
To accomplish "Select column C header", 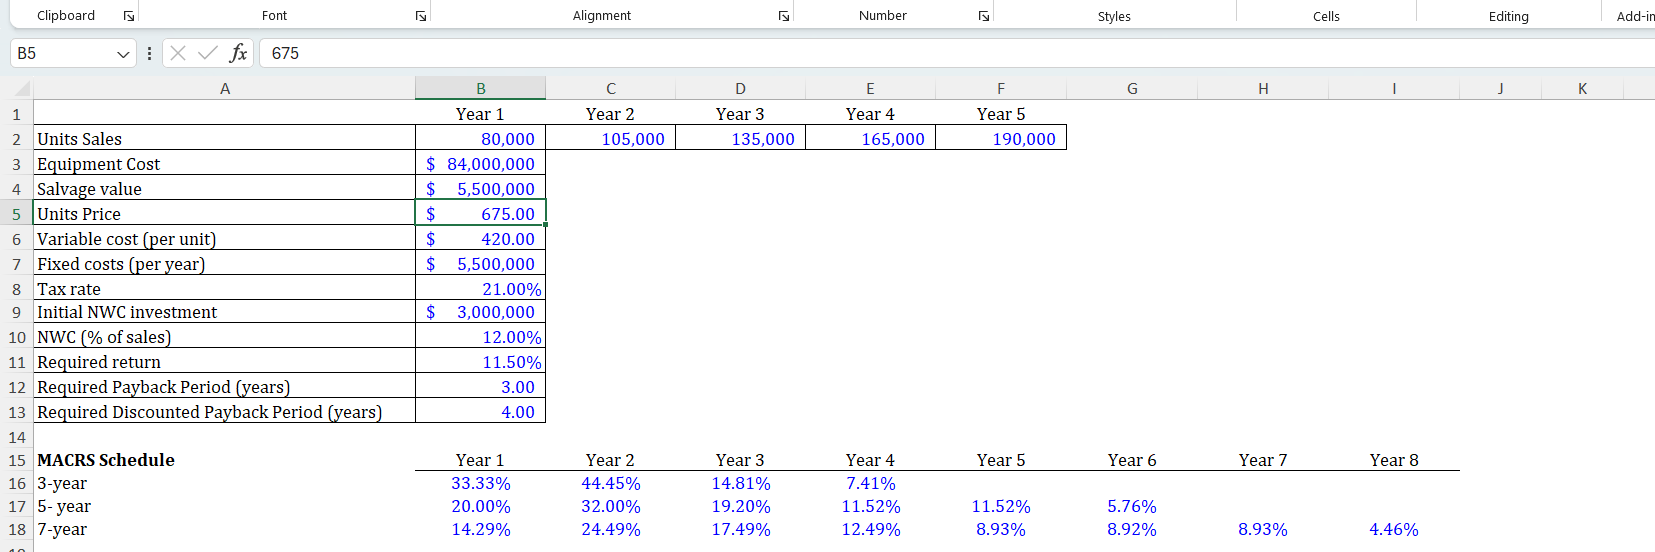I will coord(611,89).
